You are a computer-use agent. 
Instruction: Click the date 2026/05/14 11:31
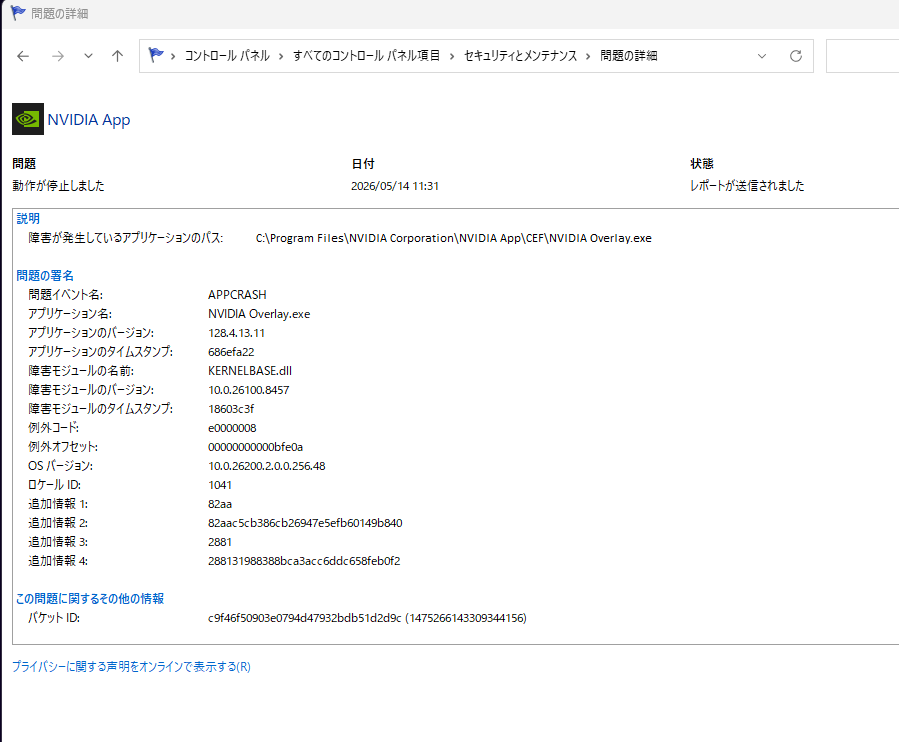(395, 186)
